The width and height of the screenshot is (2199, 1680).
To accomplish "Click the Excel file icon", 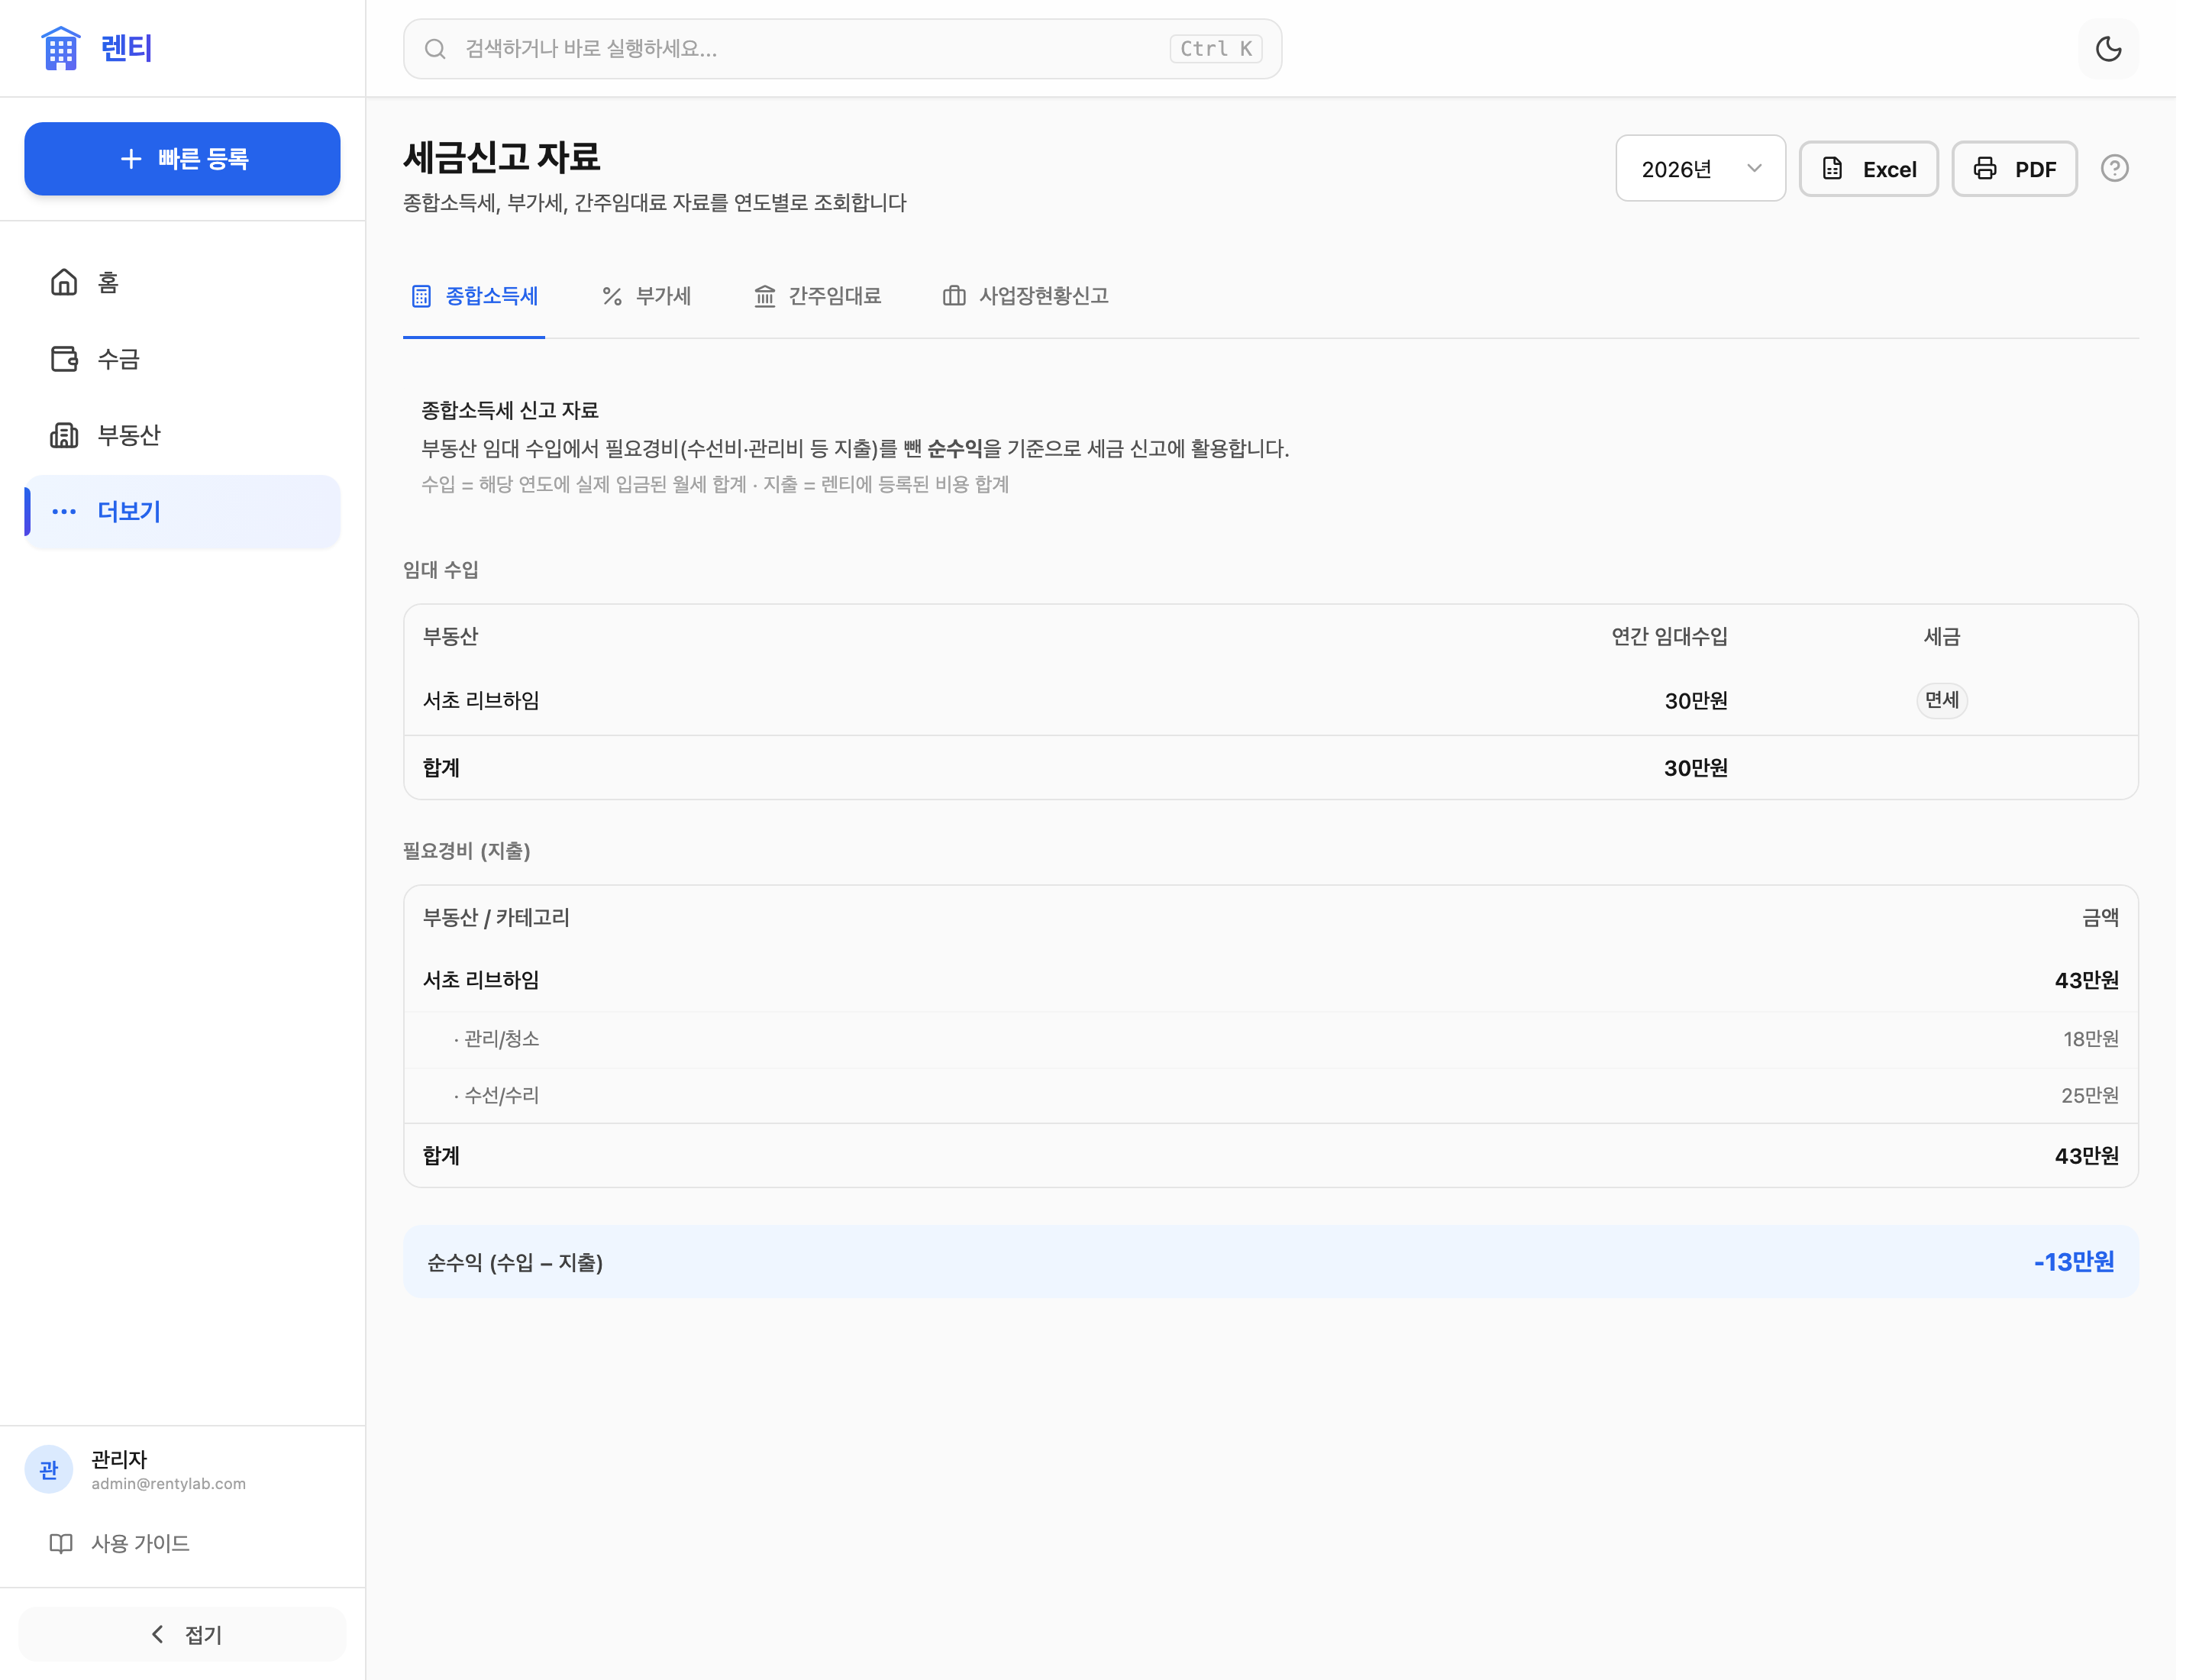I will coord(1832,168).
